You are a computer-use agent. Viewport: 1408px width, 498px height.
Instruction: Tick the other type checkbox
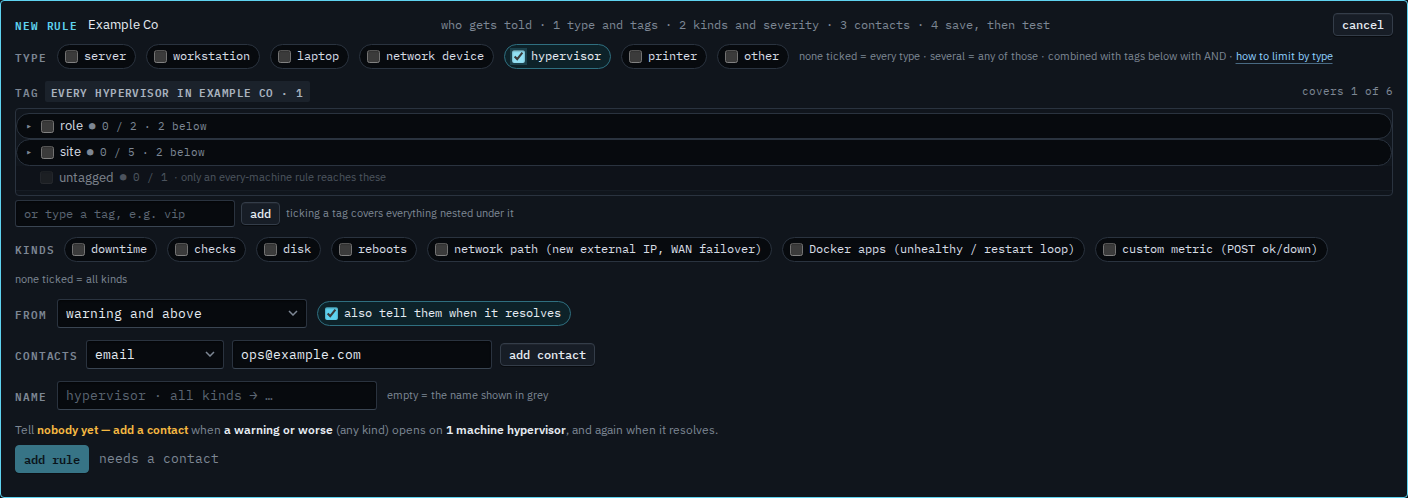tap(731, 57)
